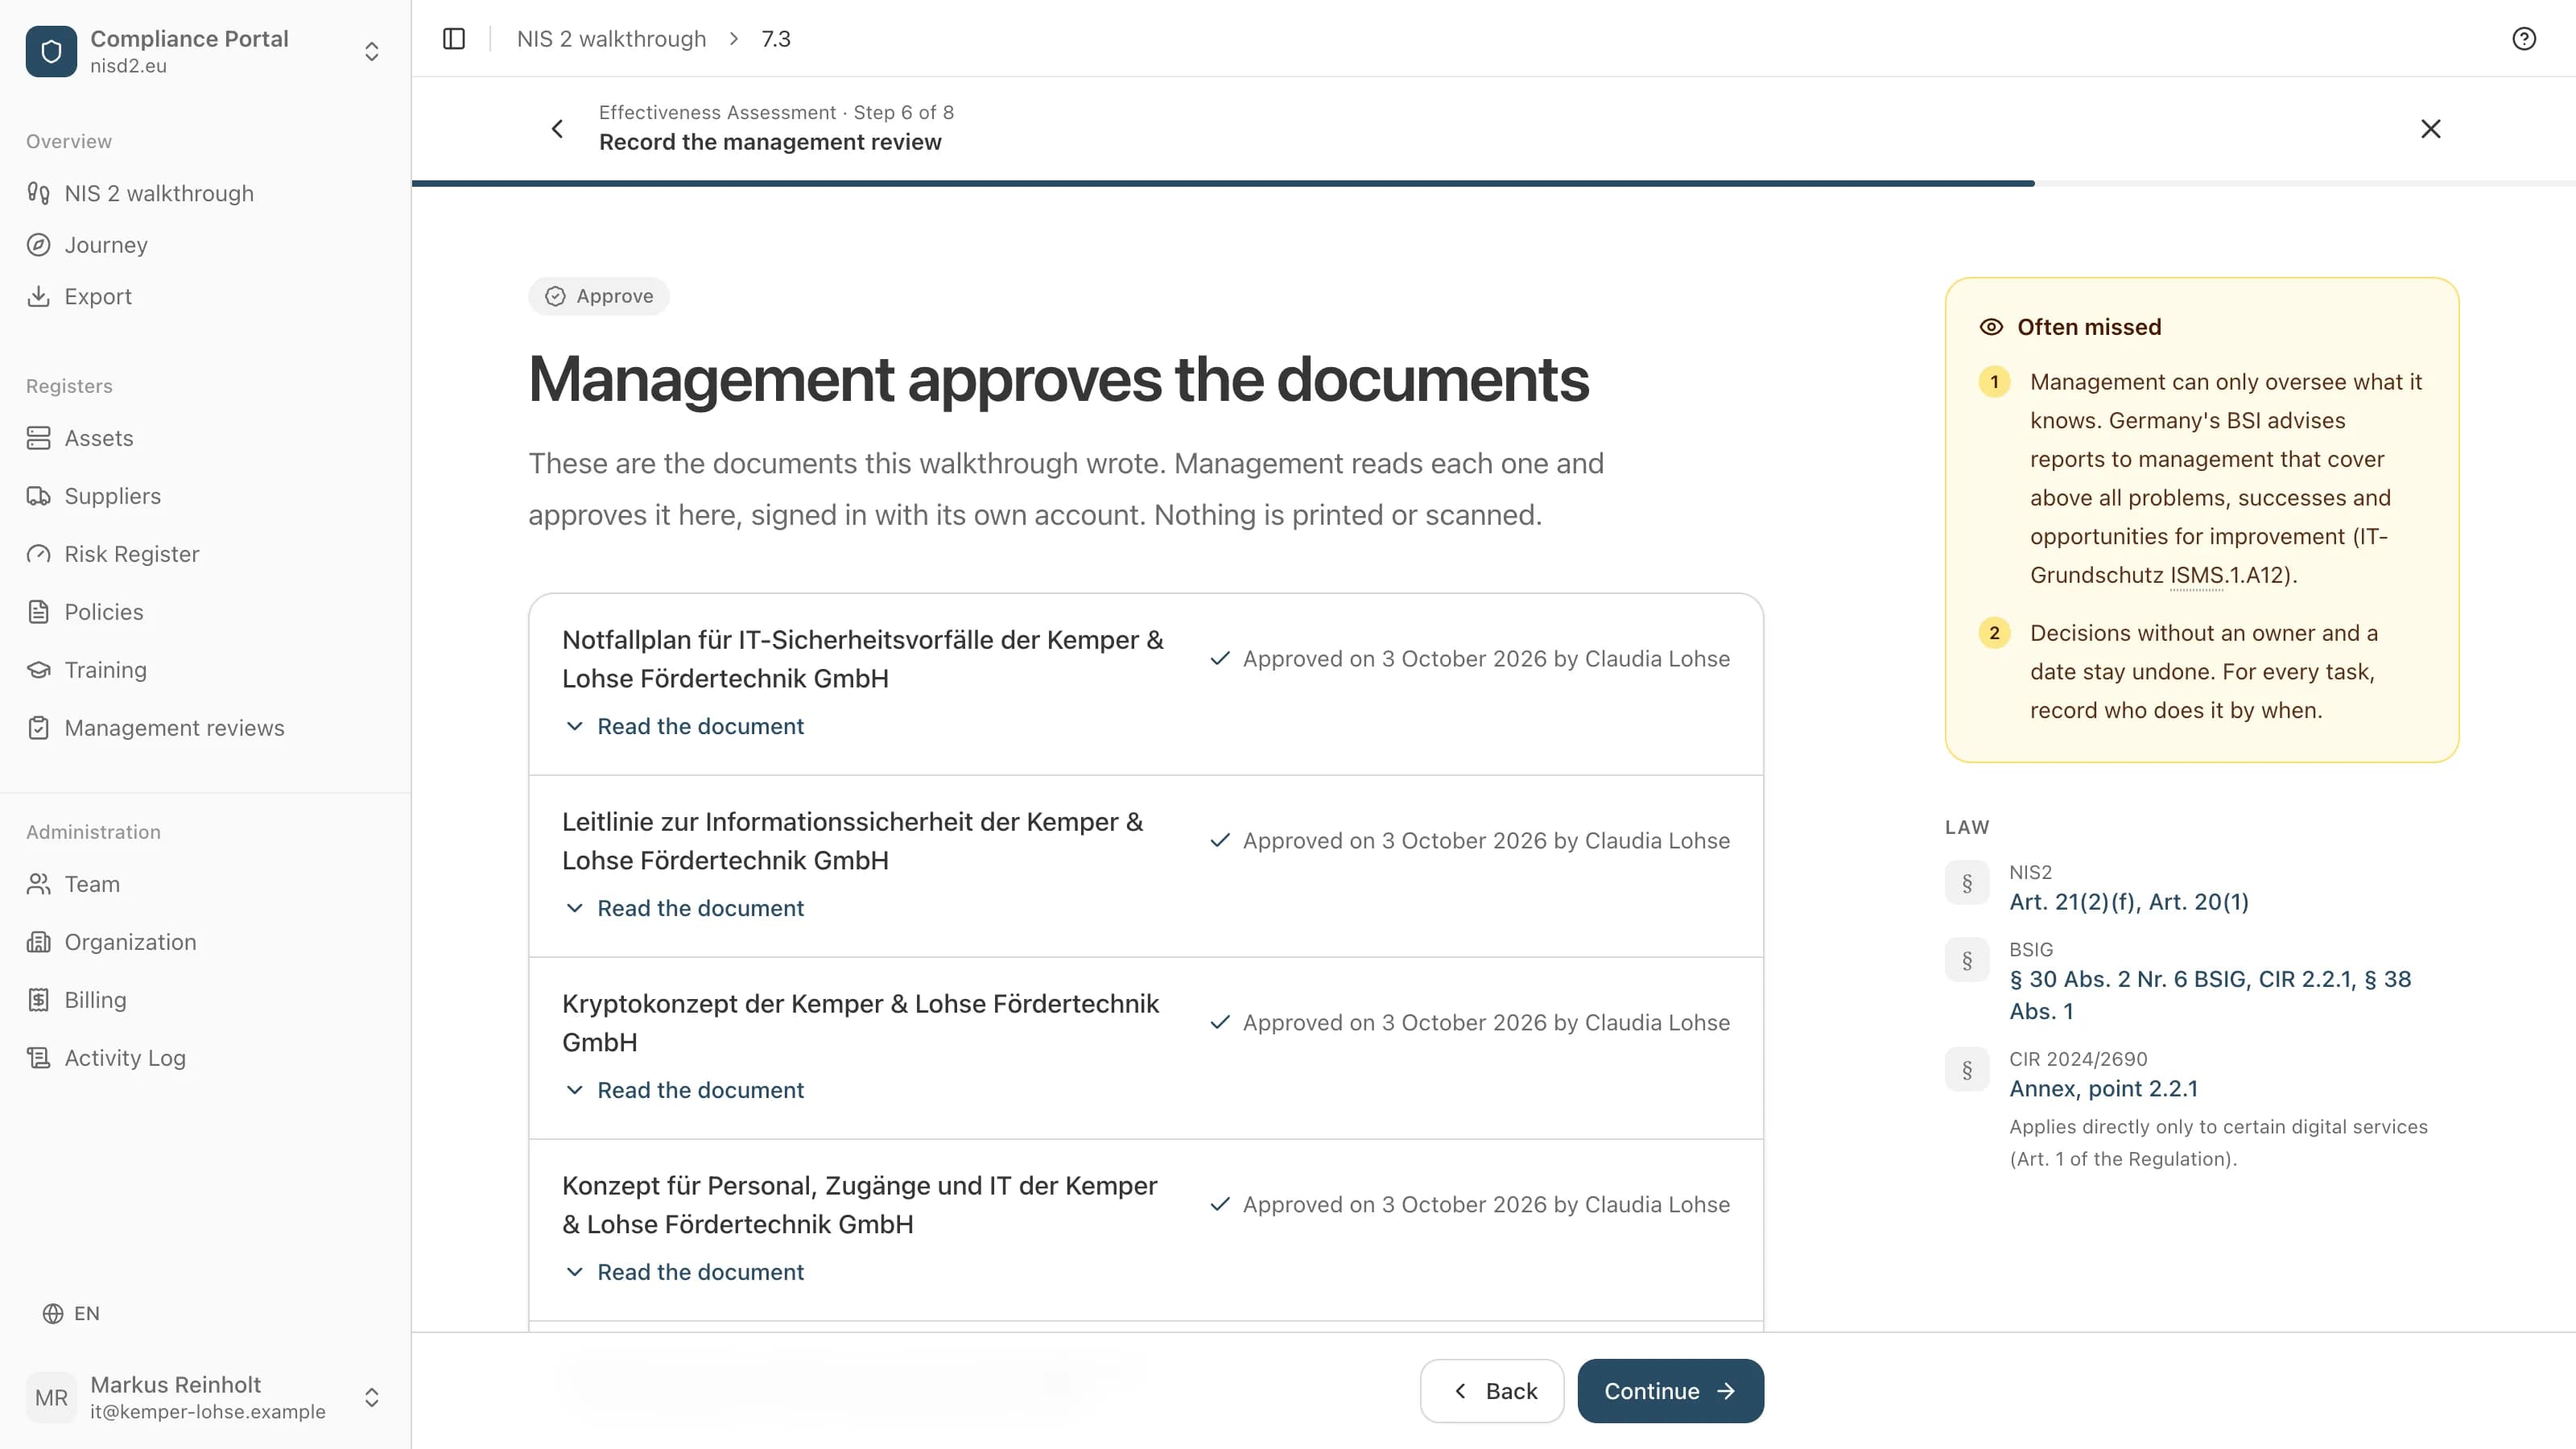This screenshot has width=2576, height=1449.
Task: Click the Compliance Portal shield logo
Action: coord(51,51)
